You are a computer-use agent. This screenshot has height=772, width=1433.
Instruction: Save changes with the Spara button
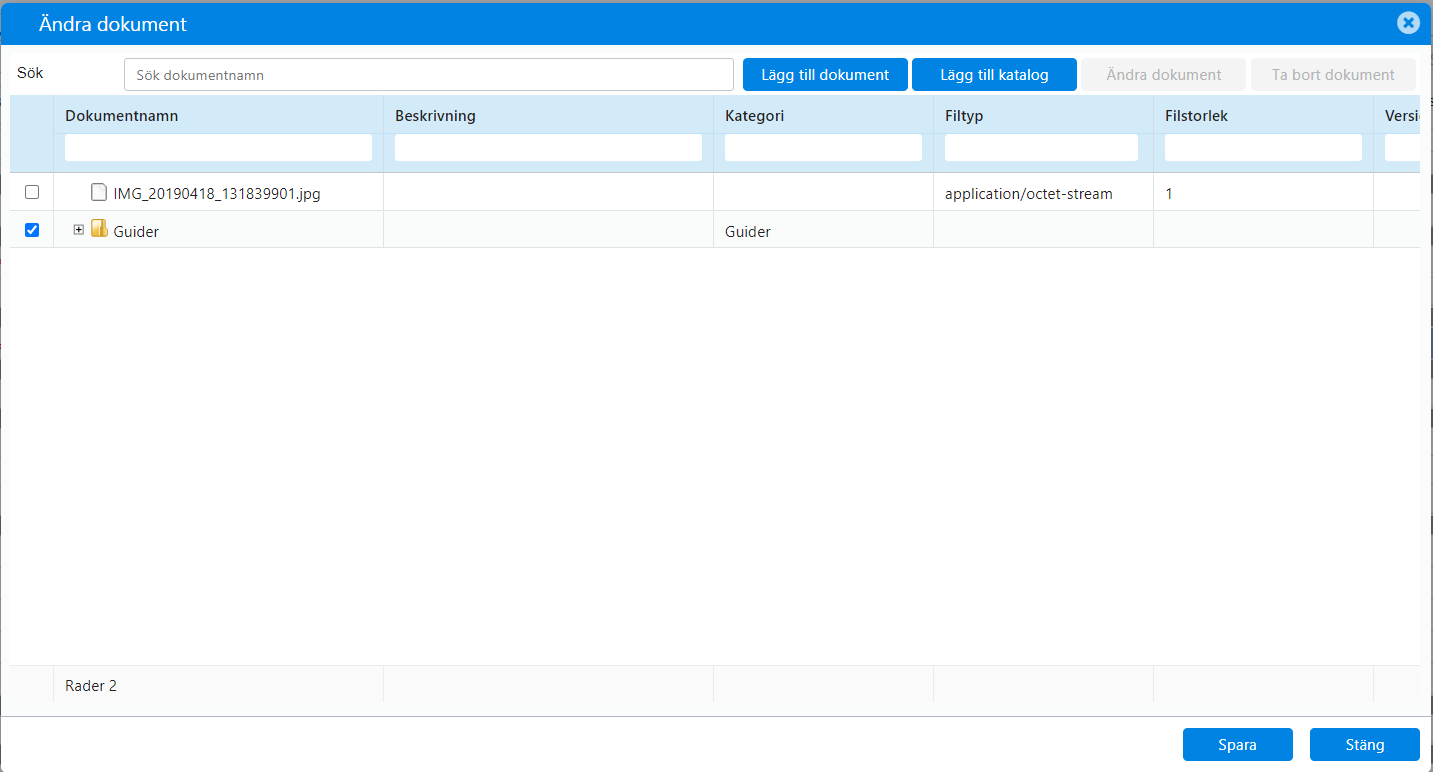coord(1237,745)
